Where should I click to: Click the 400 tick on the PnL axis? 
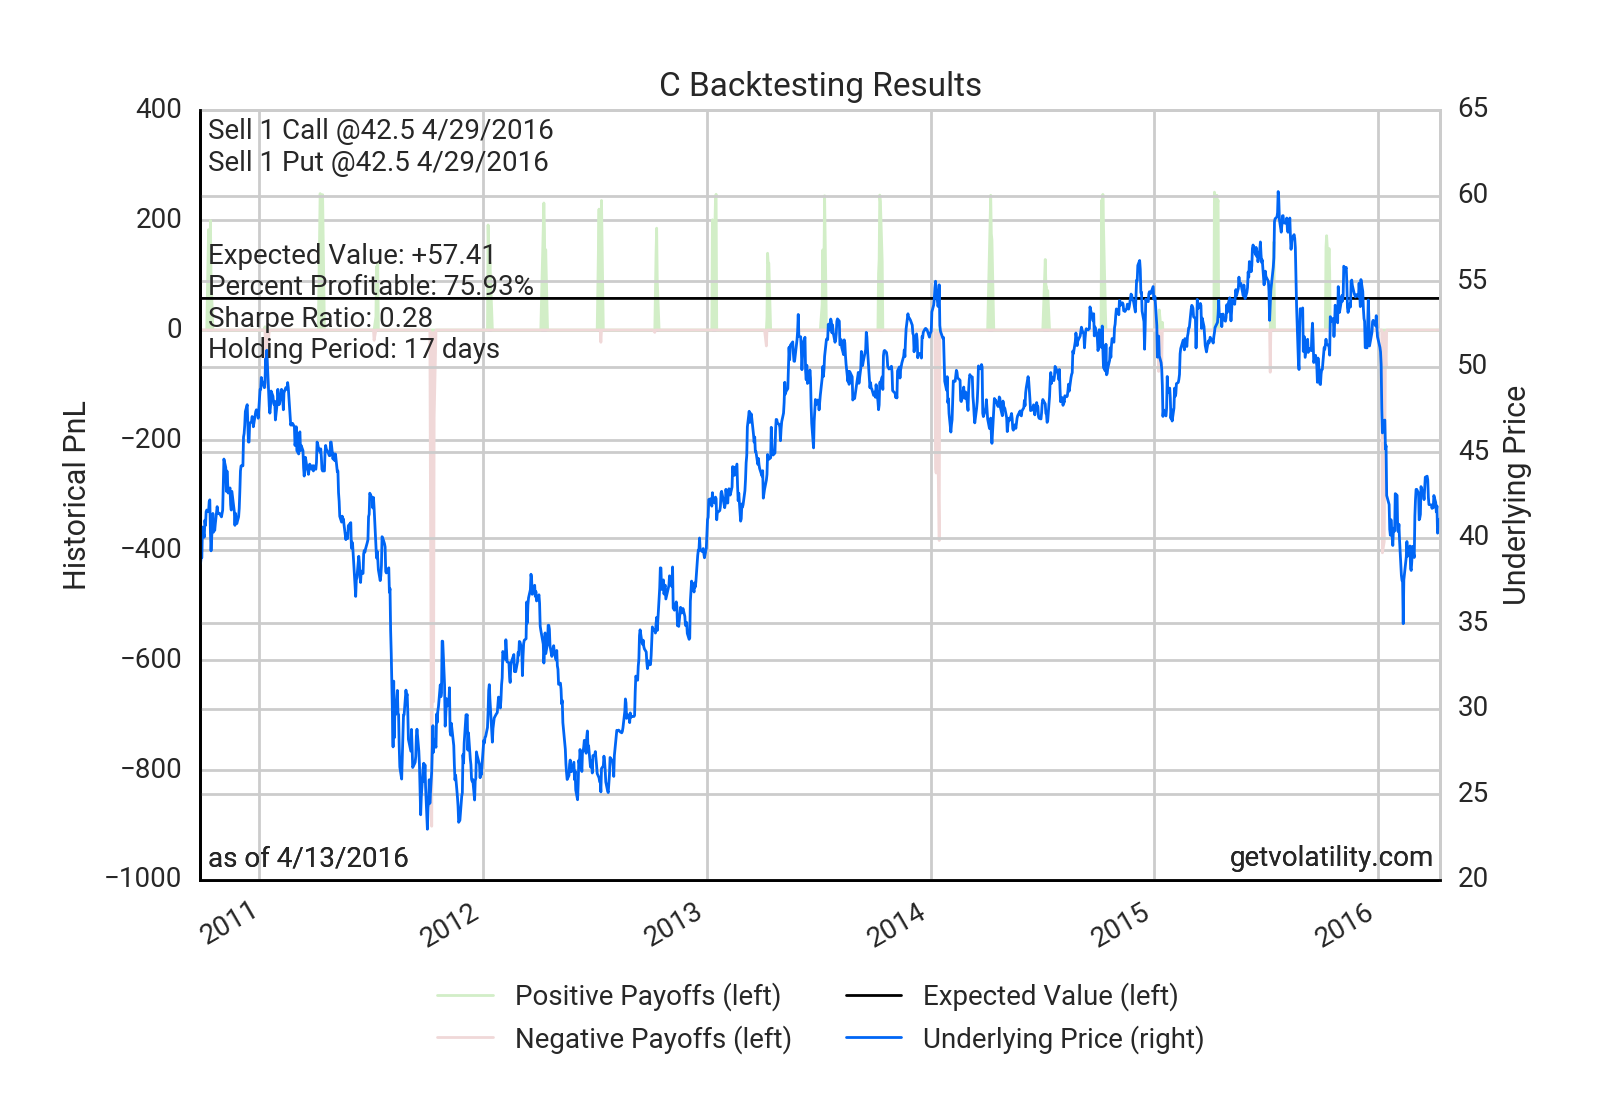click(159, 109)
